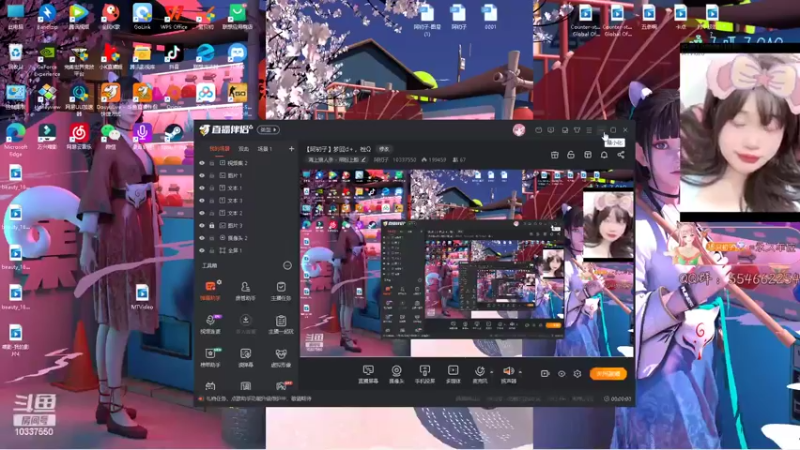Click the 修改 edit title button
This screenshot has width=800, height=450.
(x=384, y=149)
